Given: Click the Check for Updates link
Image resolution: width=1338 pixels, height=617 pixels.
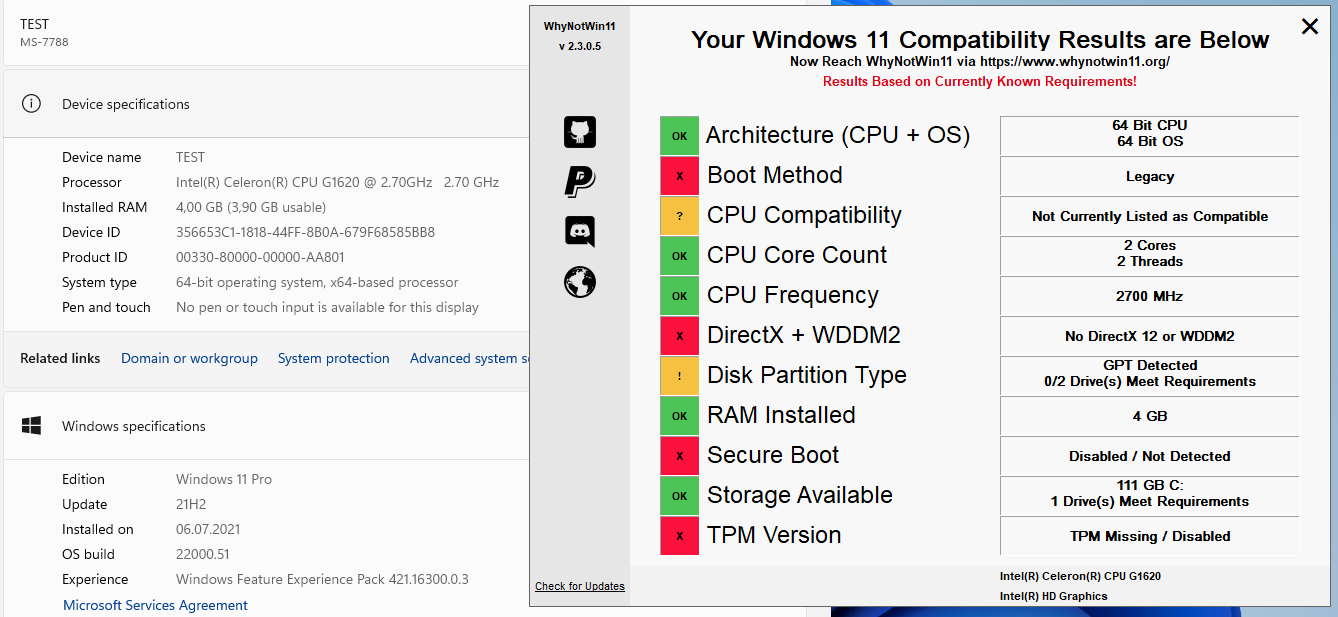Looking at the screenshot, I should coord(580,586).
